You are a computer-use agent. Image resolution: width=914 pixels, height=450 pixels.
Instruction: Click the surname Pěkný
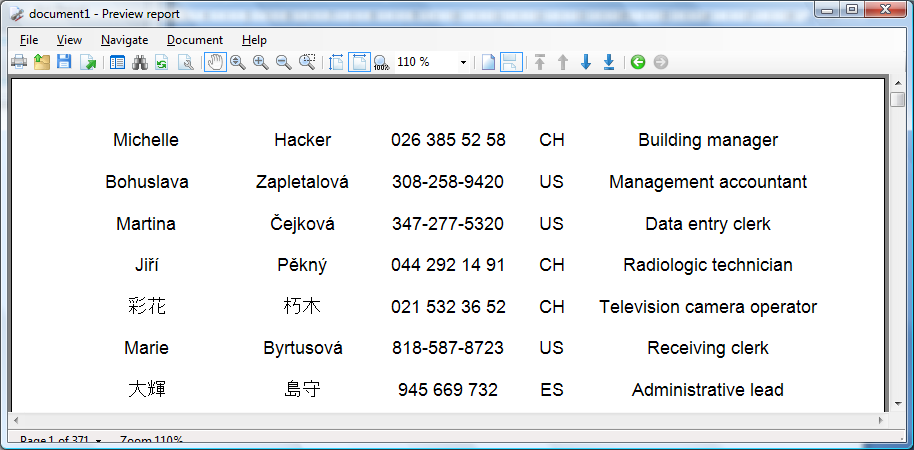coord(302,265)
